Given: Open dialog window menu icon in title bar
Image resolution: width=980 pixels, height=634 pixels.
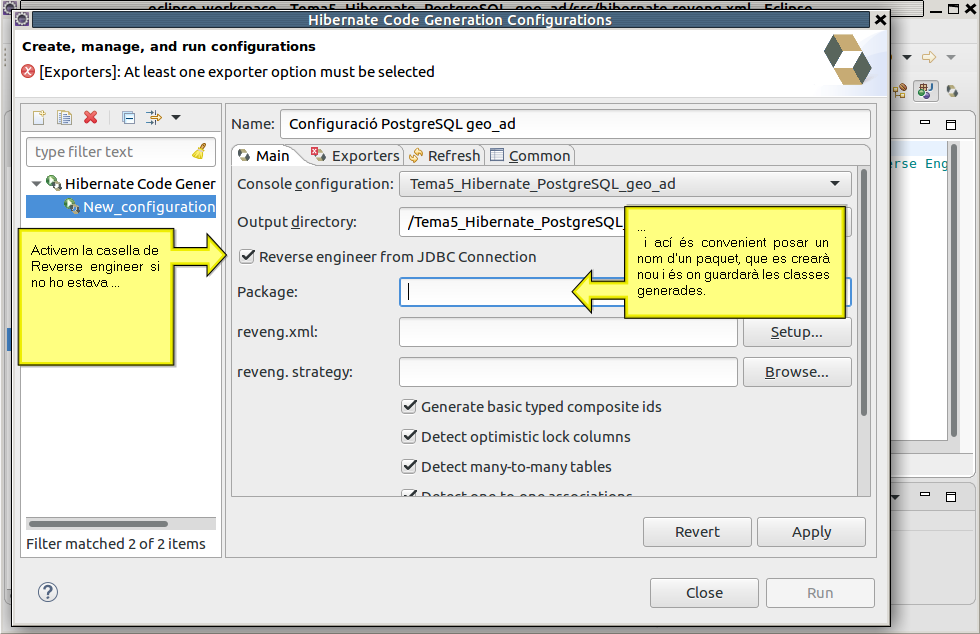Looking at the screenshot, I should coord(22,19).
